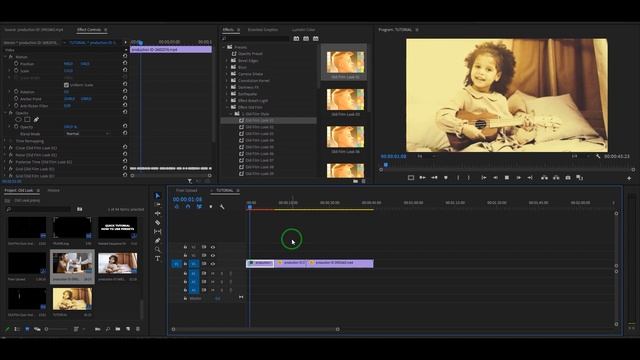Select Old Film Look 02 preset
The image size is (640, 360).
(x=260, y=127)
